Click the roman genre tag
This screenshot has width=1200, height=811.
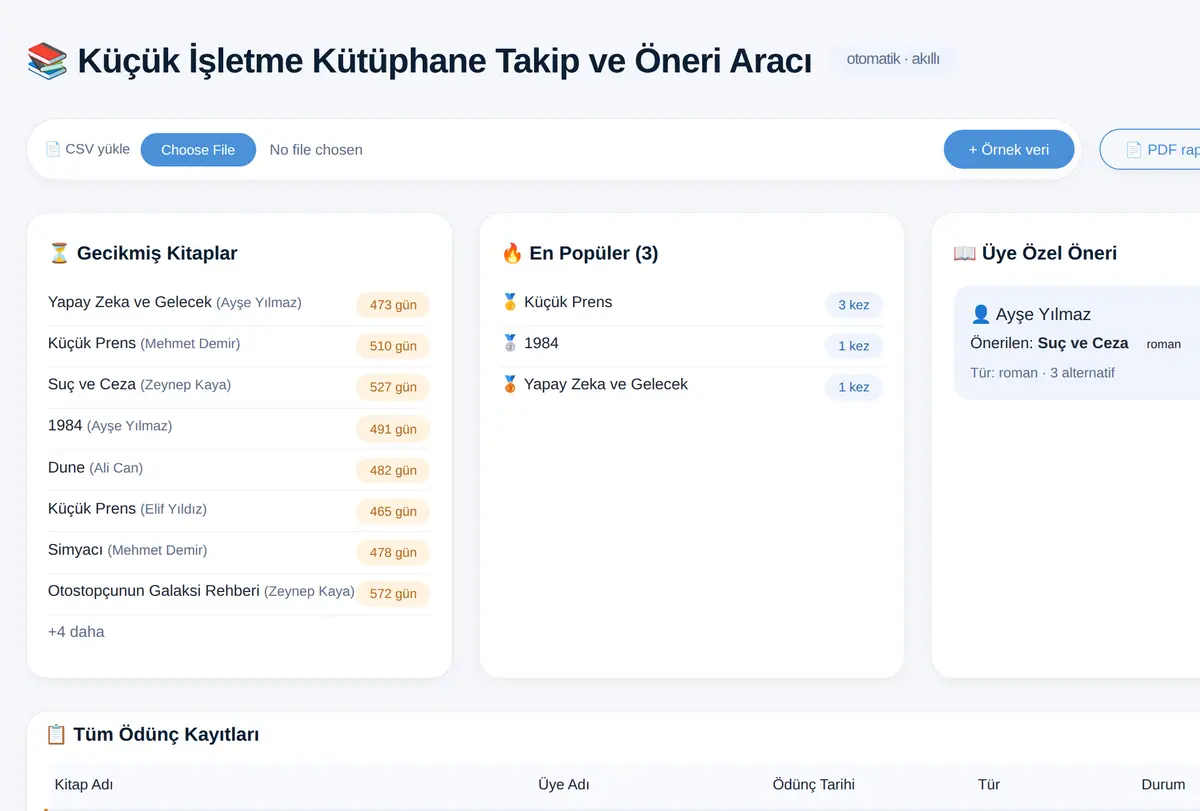click(1164, 344)
